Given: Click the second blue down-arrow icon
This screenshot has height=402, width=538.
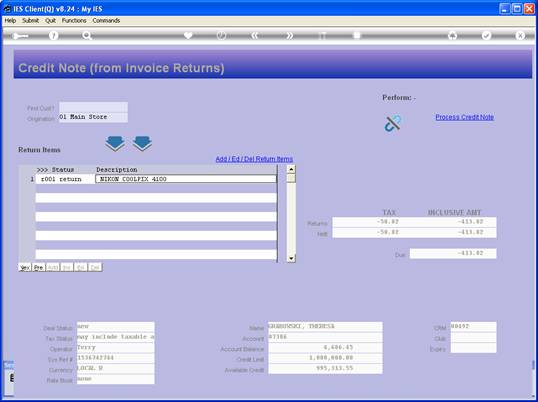Looking at the screenshot, I should tap(142, 143).
